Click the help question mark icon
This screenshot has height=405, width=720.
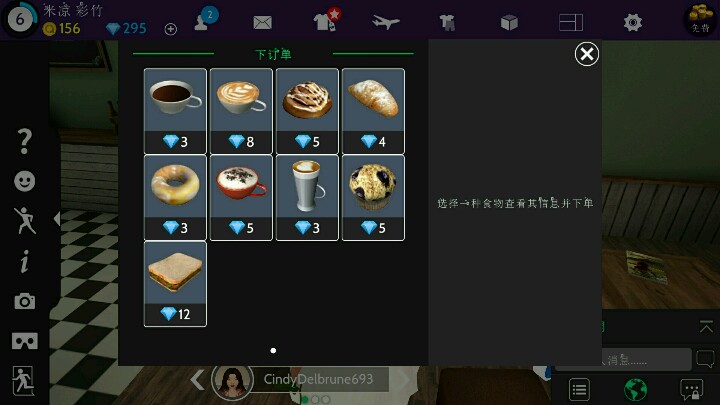pyautogui.click(x=24, y=141)
